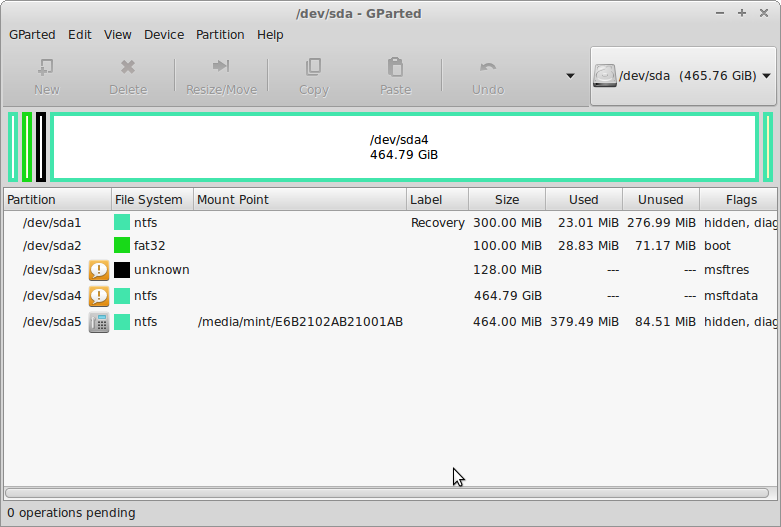
Task: Select the /dev/sda5 partition name
Action: coord(52,322)
